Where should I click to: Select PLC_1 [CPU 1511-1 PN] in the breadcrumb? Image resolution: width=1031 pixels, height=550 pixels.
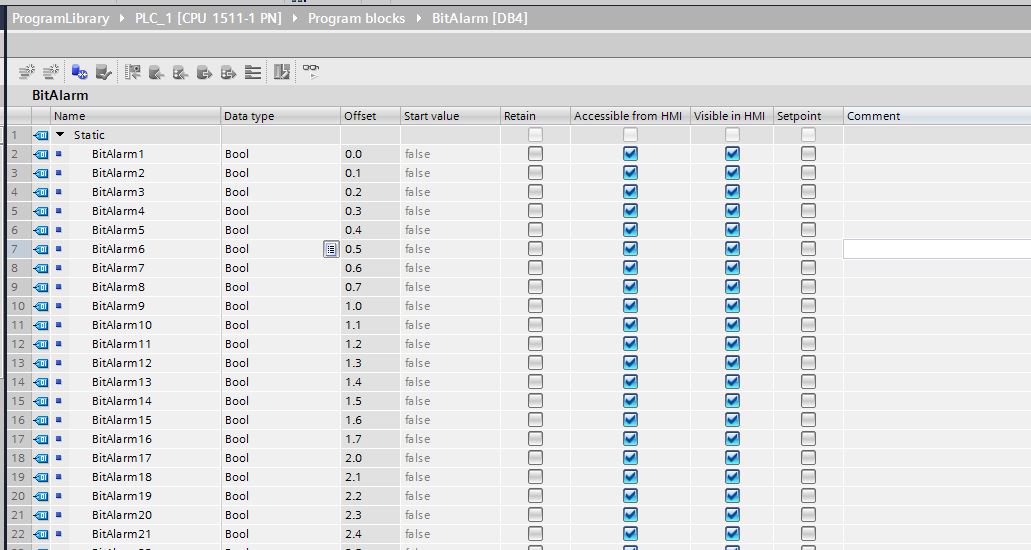(209, 19)
